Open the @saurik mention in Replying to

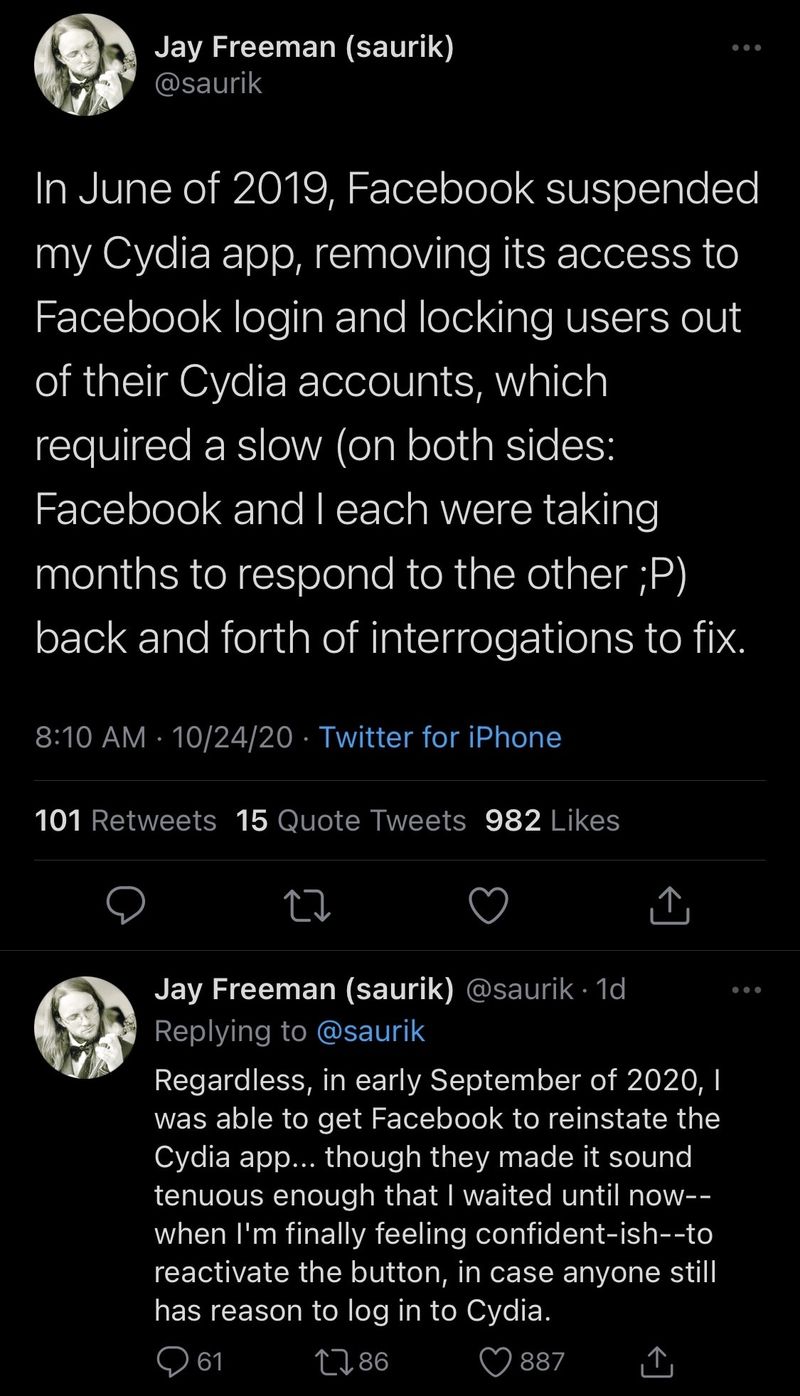tap(370, 1032)
